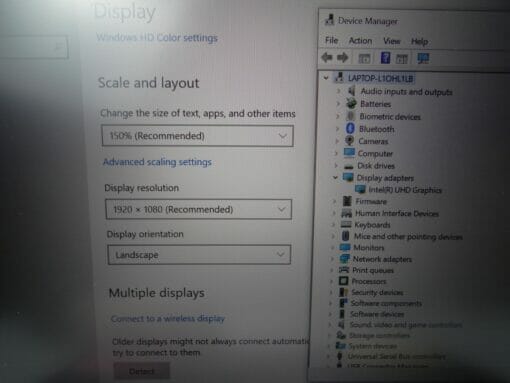The image size is (510, 383).
Task: Expand the Batteries node arrow
Action: click(338, 104)
